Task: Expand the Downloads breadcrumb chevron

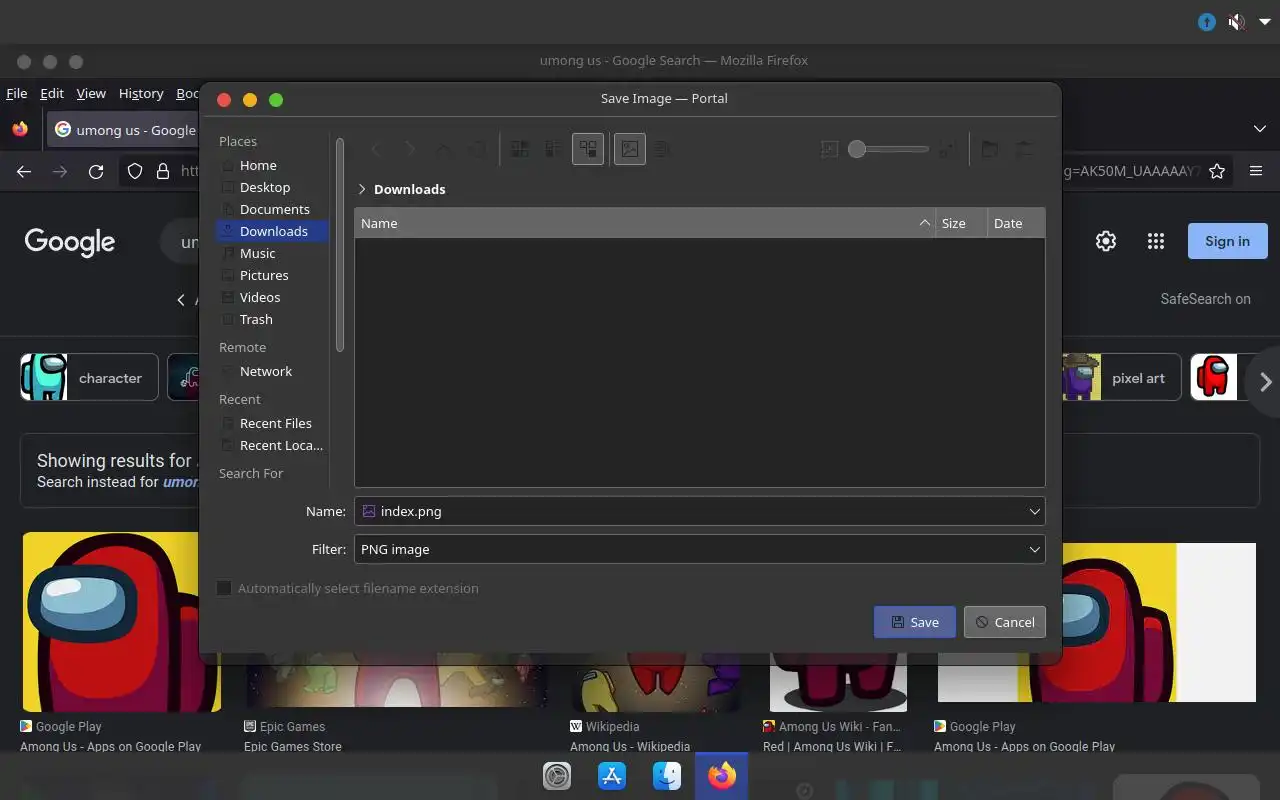Action: (x=362, y=189)
